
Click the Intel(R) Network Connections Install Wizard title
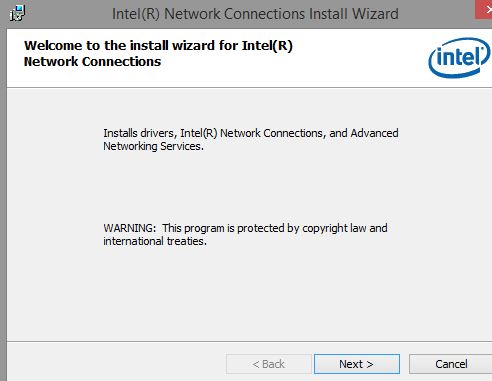[255, 14]
